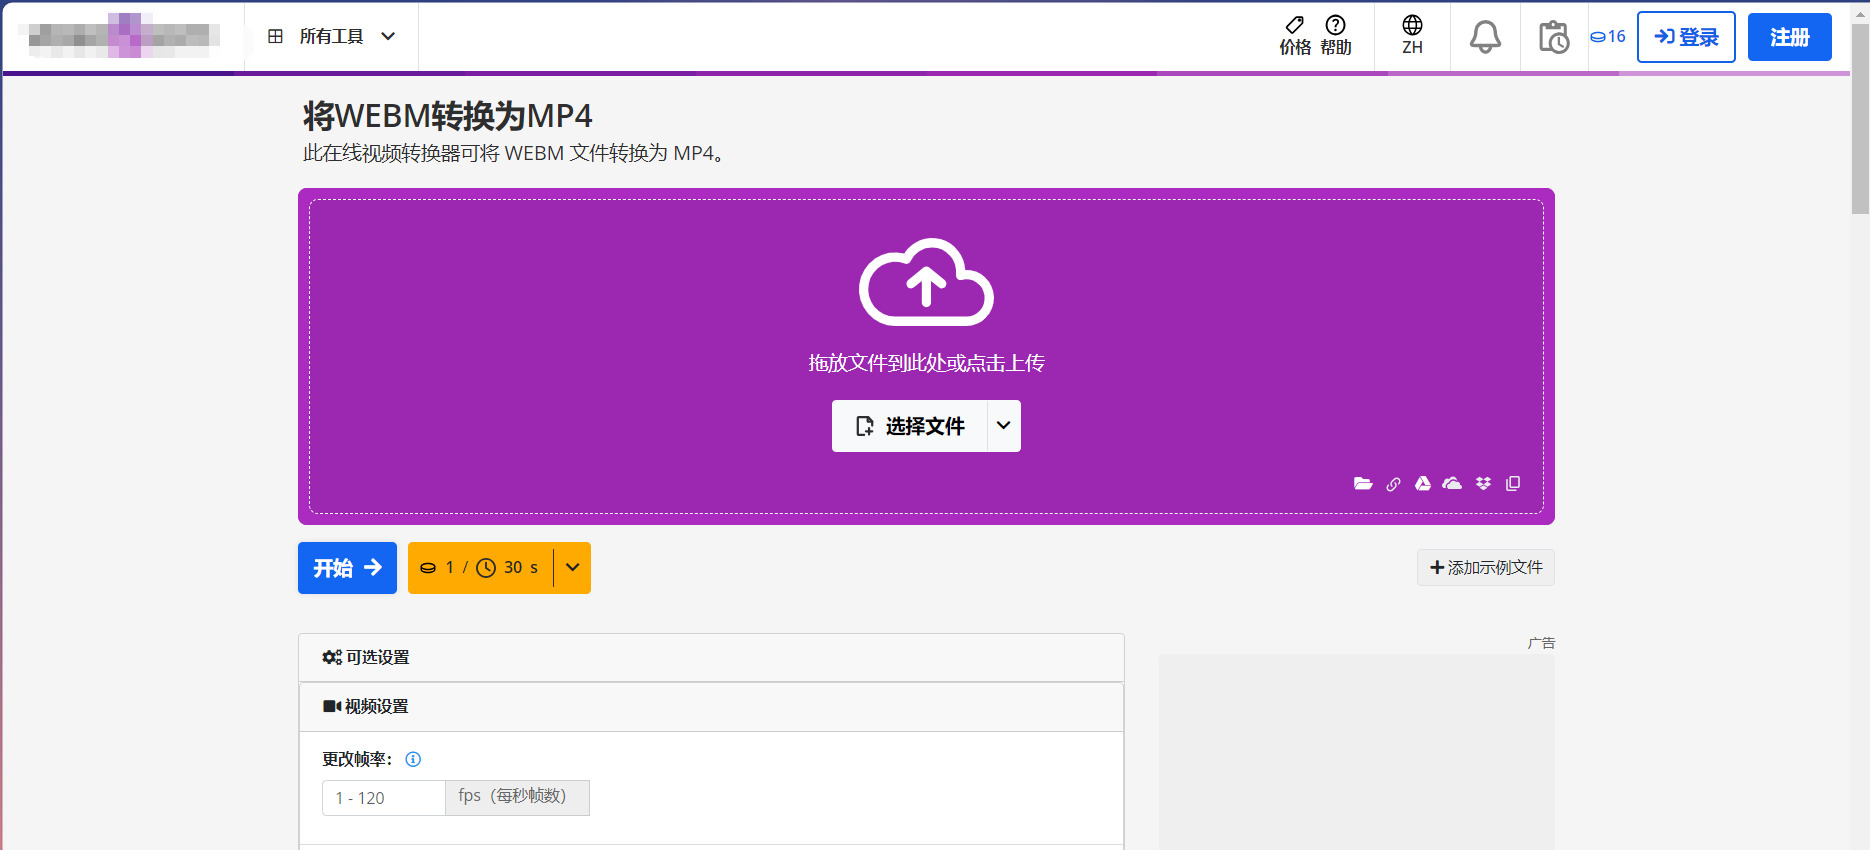Change language via the ZH globe icon
The width and height of the screenshot is (1870, 850).
[x=1412, y=36]
